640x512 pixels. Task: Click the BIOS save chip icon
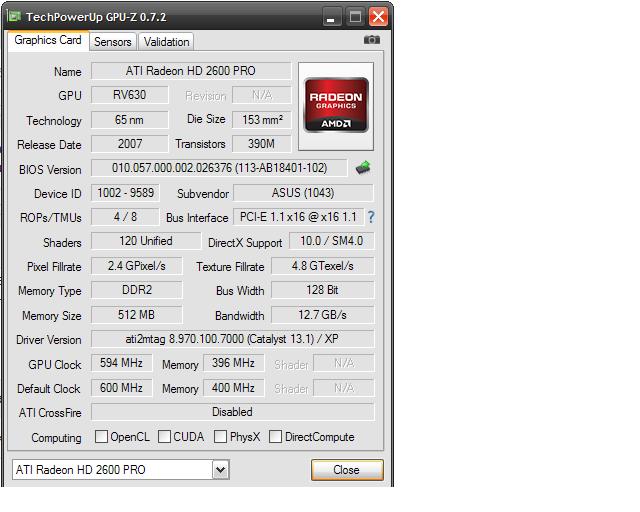[x=363, y=167]
